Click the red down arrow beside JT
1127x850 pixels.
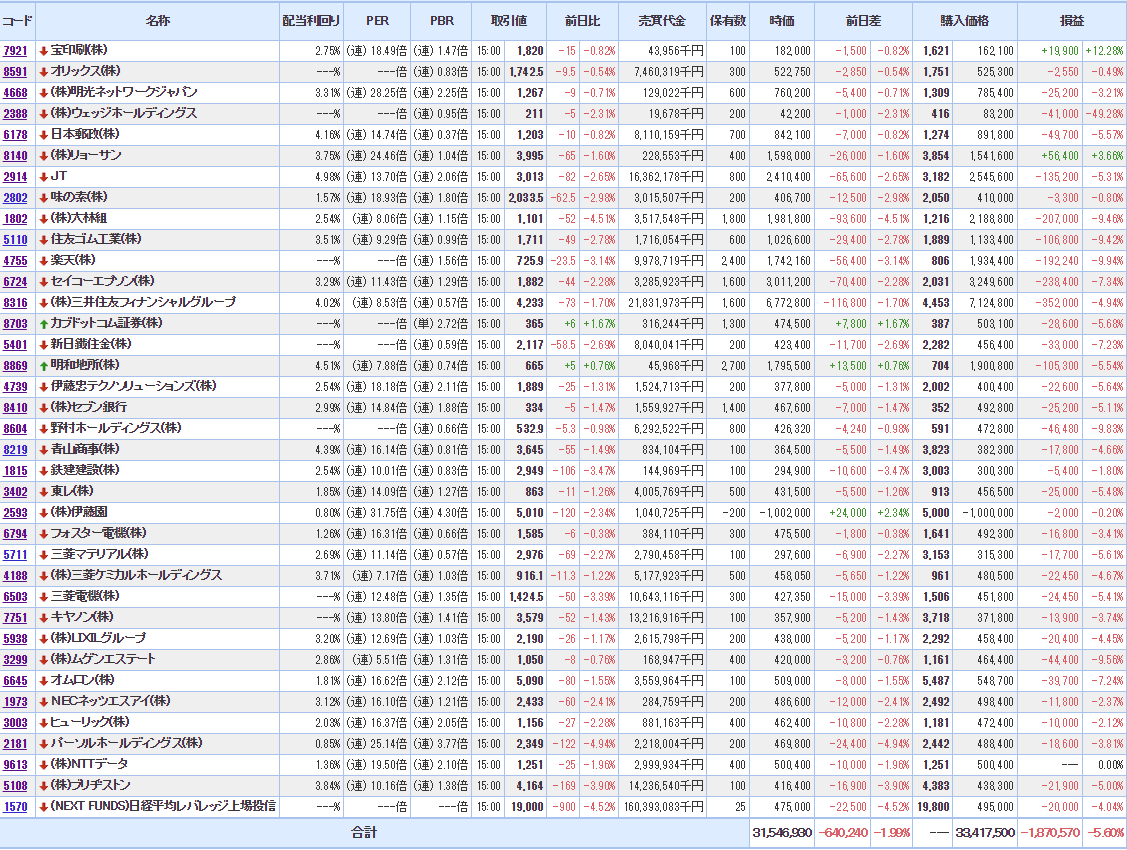pyautogui.click(x=43, y=176)
